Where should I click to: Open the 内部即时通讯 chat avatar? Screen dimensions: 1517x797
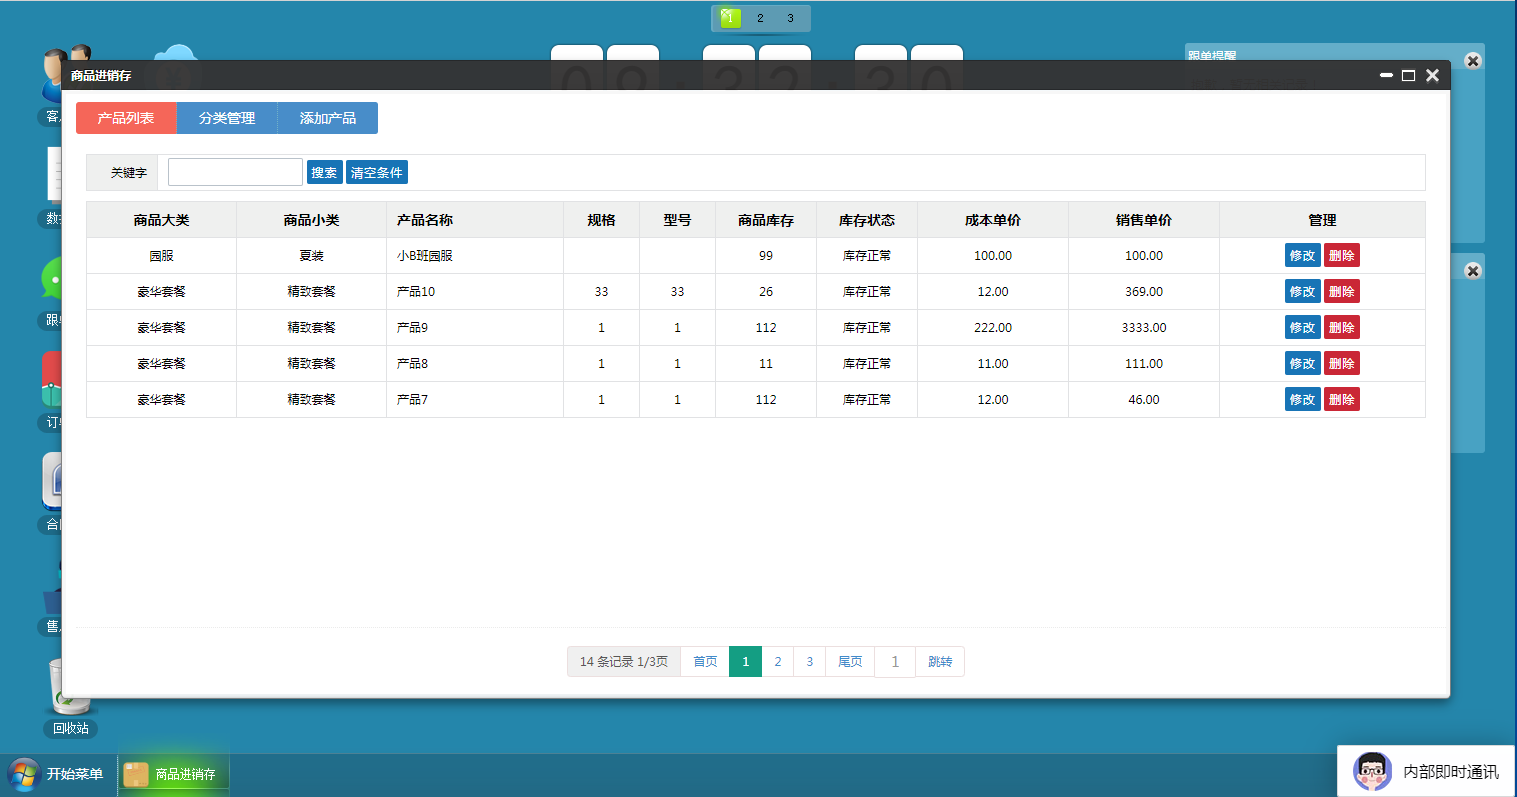1372,771
